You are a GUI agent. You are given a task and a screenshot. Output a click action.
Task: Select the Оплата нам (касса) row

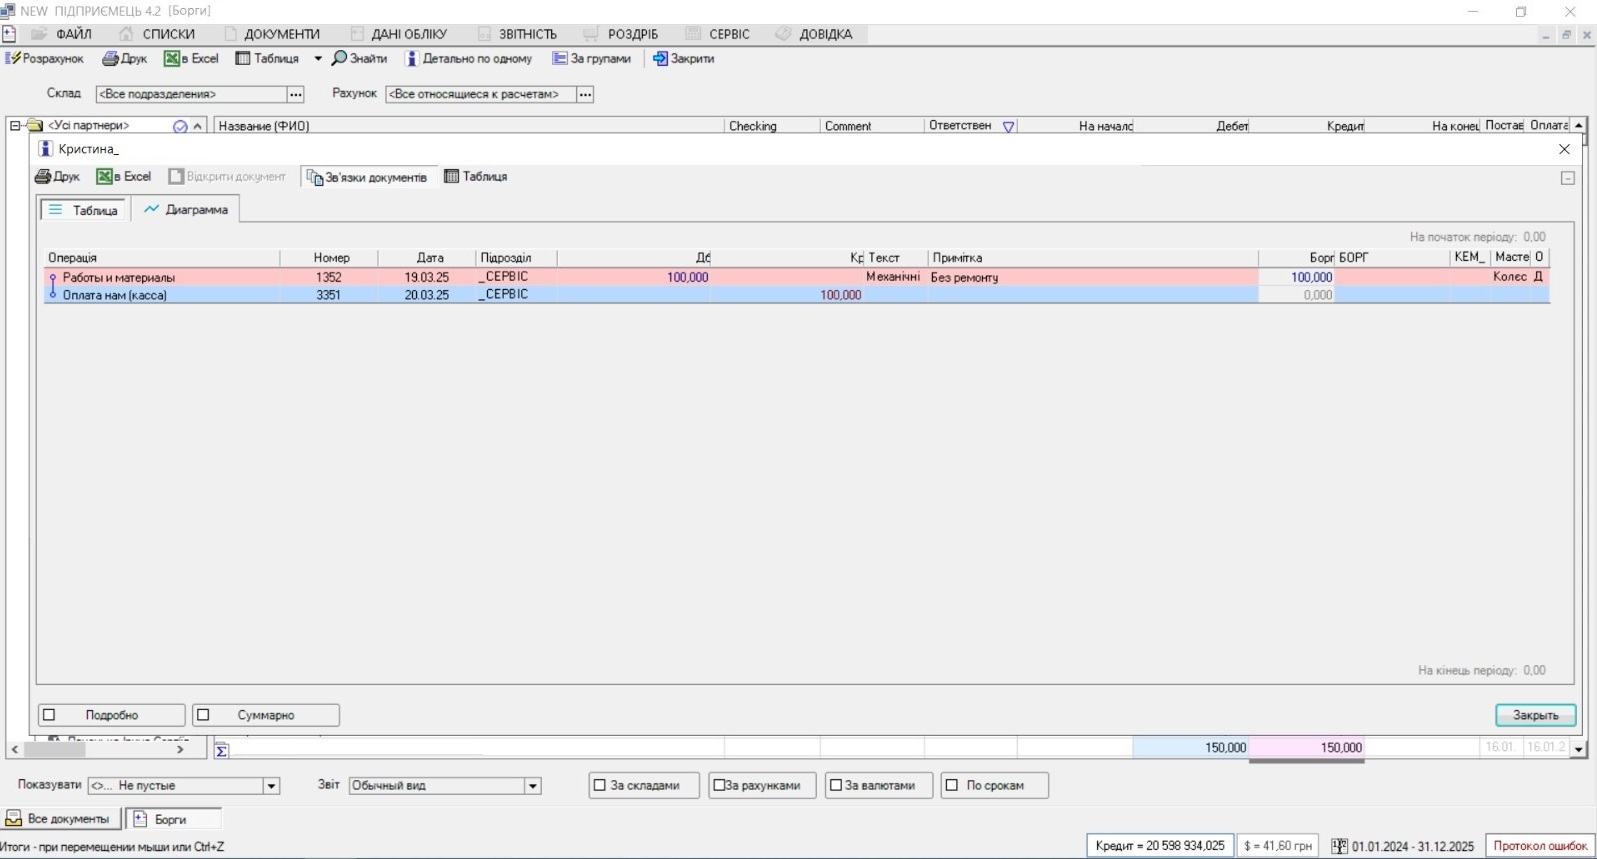pyautogui.click(x=115, y=295)
